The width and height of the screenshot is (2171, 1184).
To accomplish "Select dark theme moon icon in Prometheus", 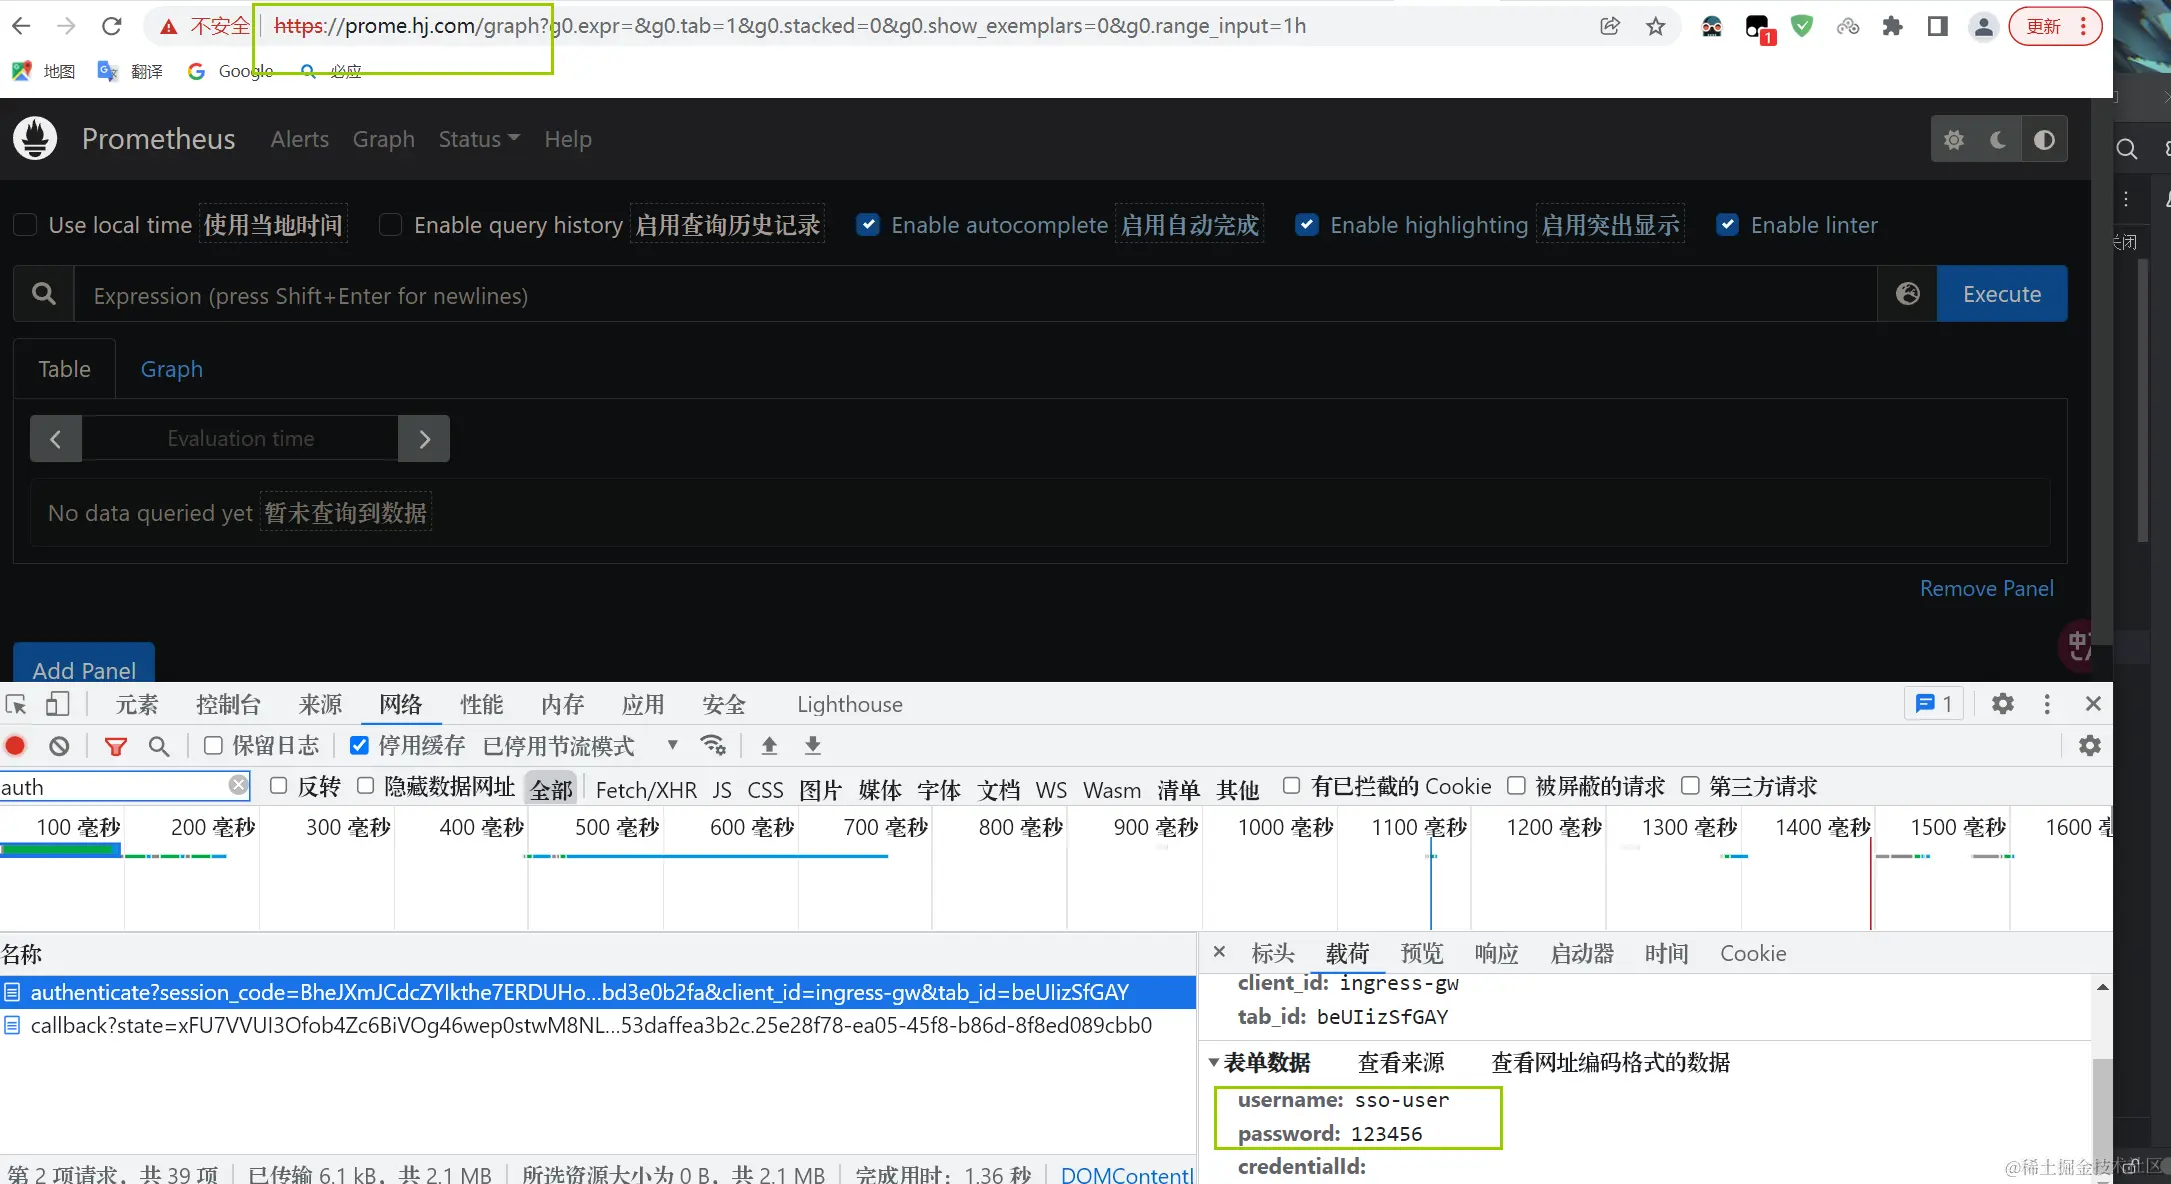I will [1996, 139].
